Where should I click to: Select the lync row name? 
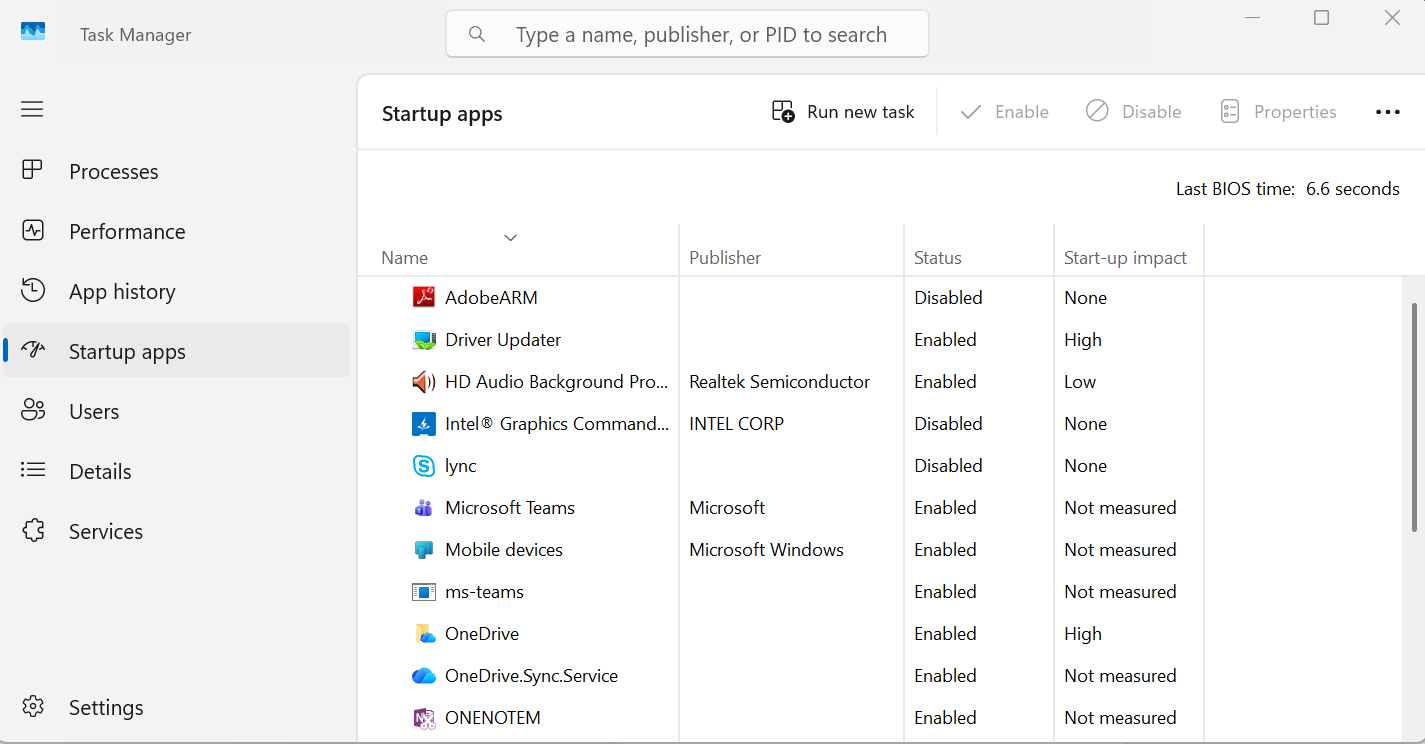pyautogui.click(x=461, y=466)
